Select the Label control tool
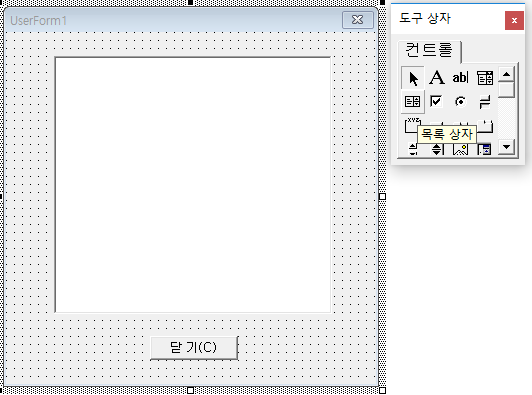The height and width of the screenshot is (395, 532). (437, 78)
